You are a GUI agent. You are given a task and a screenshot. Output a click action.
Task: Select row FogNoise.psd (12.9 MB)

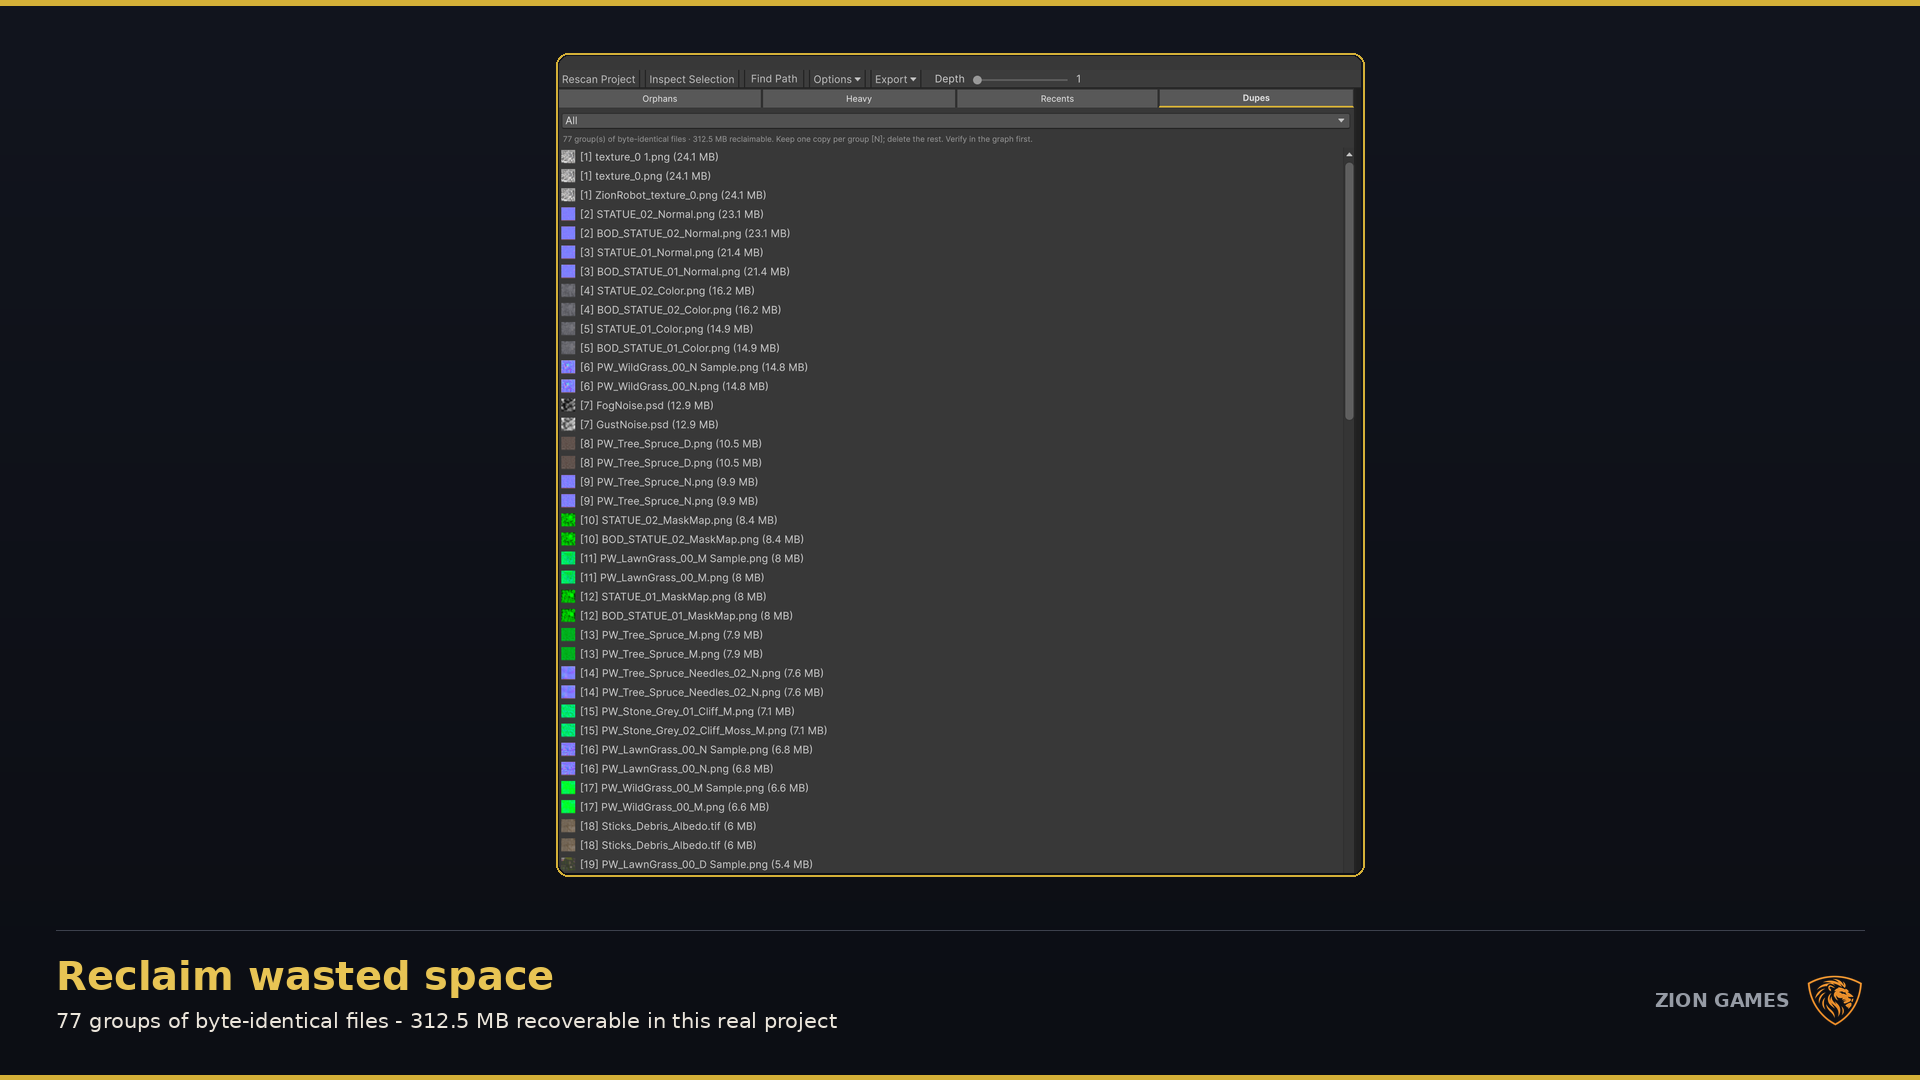tap(950, 405)
